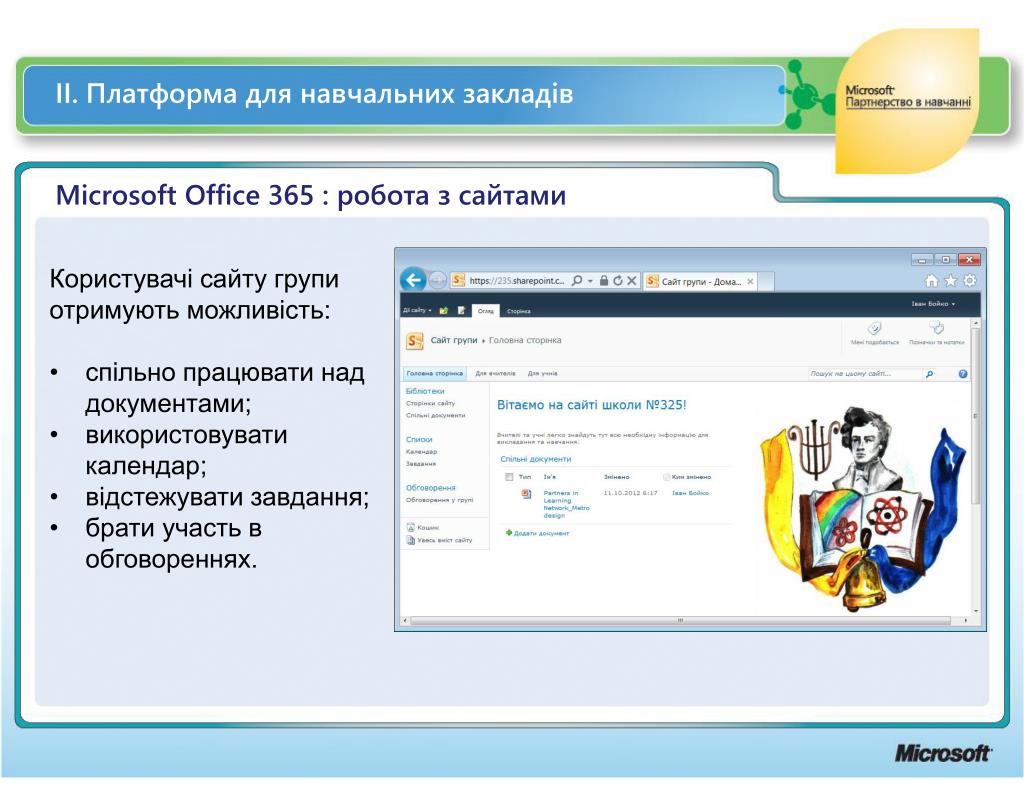Select the 'Сторінка' ribbon tab
The height and width of the screenshot is (789, 1024).
[519, 312]
